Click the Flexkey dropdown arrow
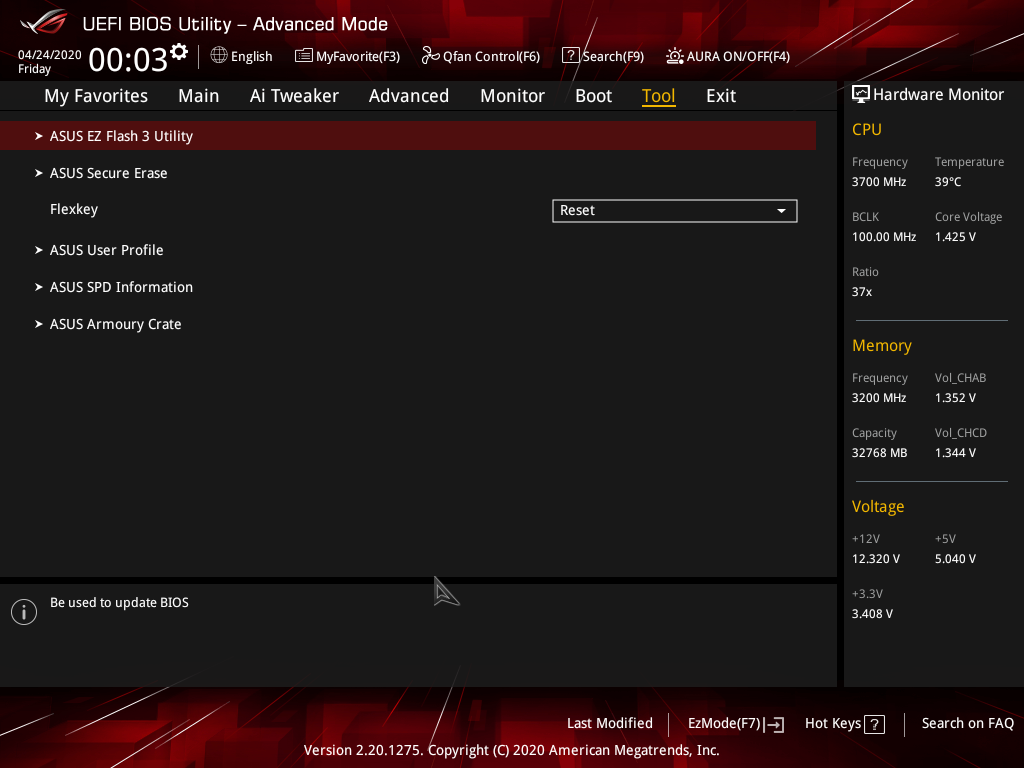Screen dimensions: 1024x768 coord(781,211)
